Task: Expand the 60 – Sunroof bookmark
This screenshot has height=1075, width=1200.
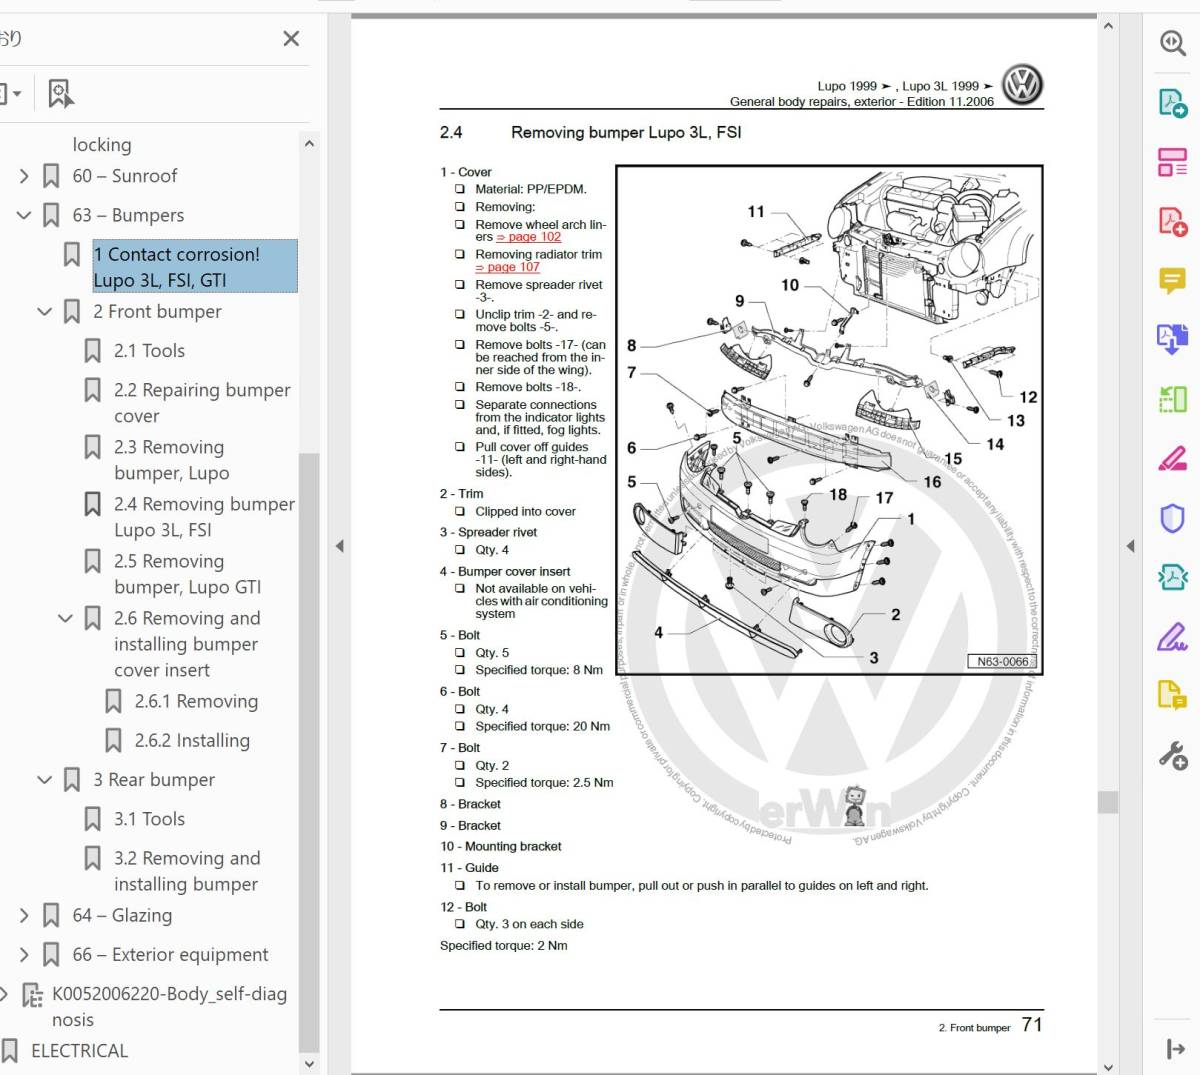Action: [24, 176]
